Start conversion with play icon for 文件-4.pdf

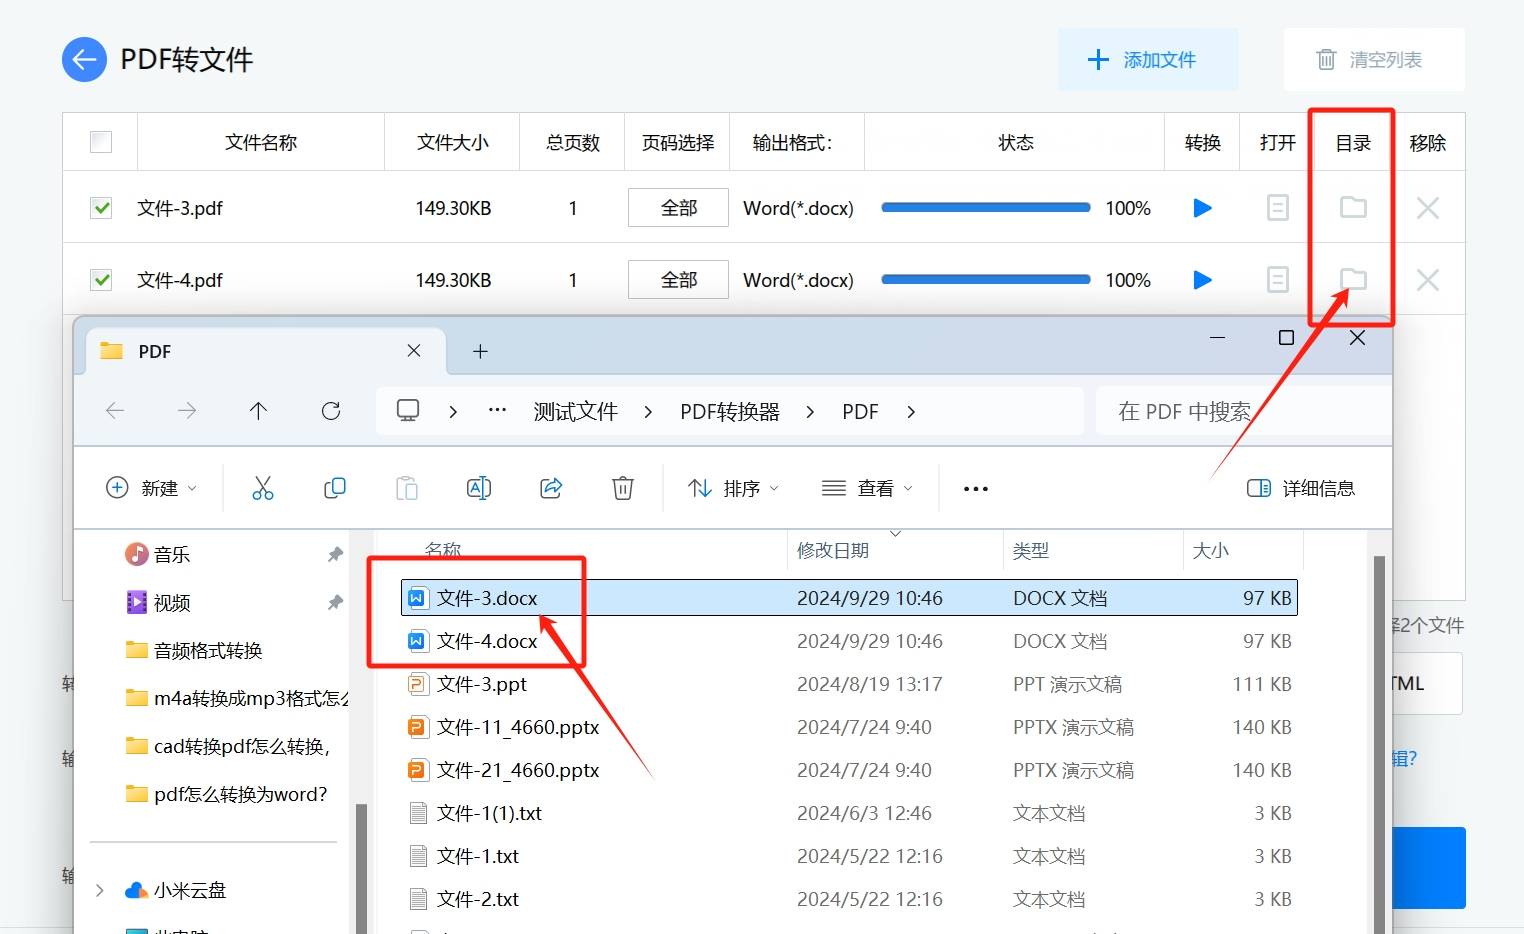tap(1203, 280)
